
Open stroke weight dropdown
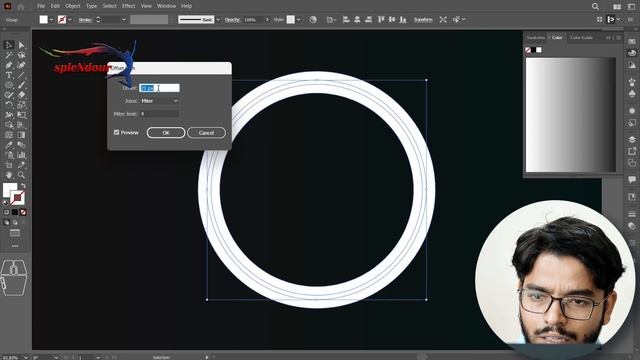point(124,20)
